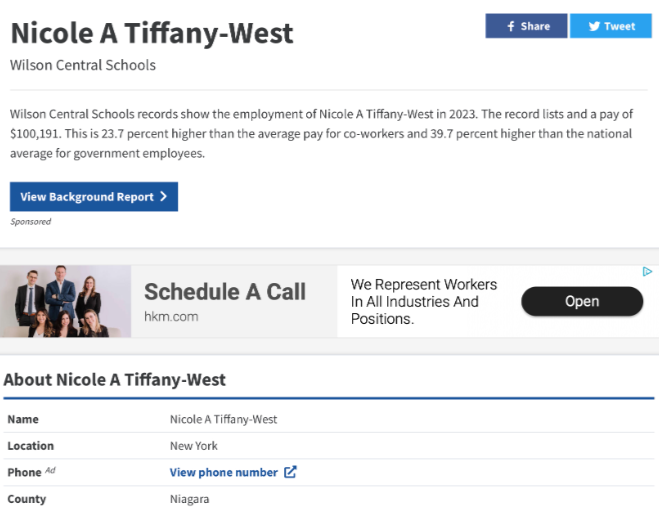
Task: Click the Sponsored label below the report button
Action: click(x=31, y=222)
